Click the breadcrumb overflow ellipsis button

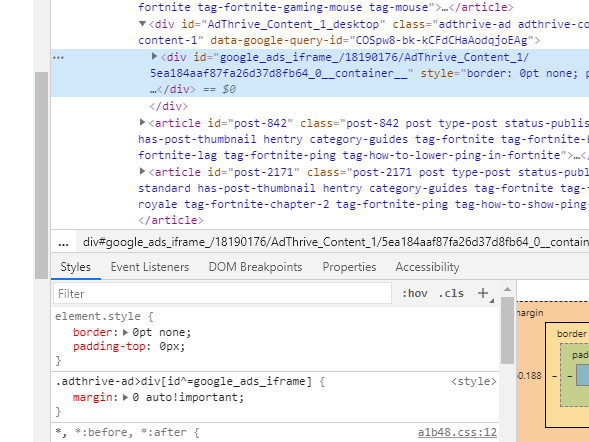click(x=63, y=242)
